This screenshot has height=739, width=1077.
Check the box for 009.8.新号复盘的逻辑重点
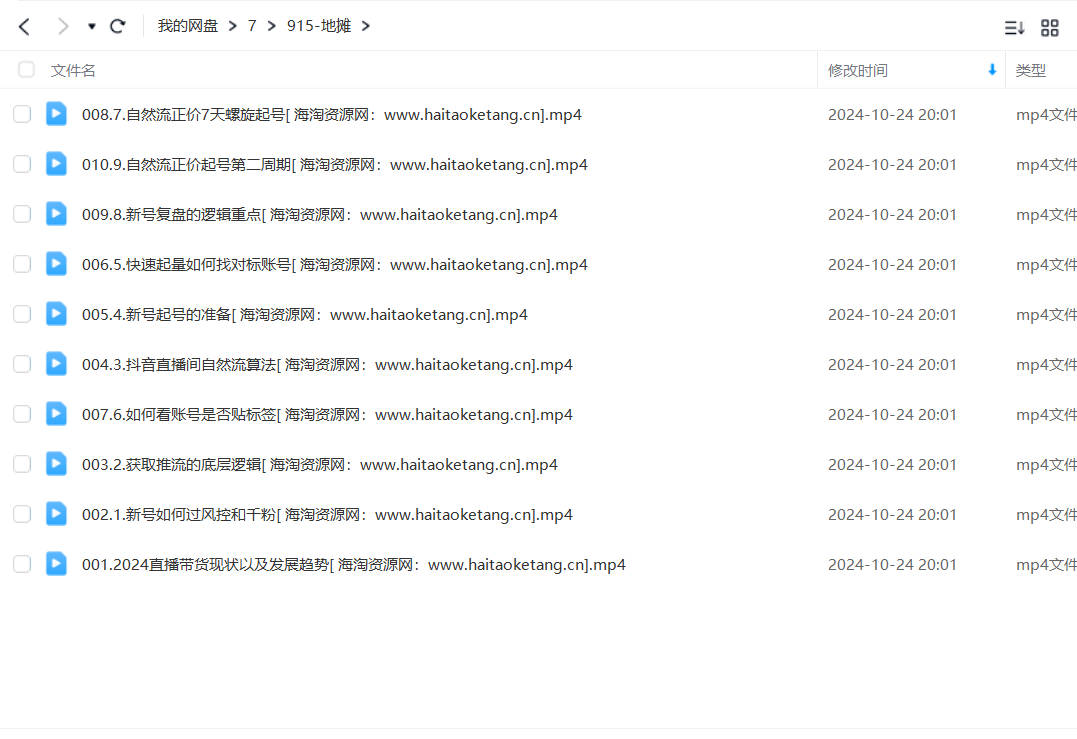coord(22,214)
